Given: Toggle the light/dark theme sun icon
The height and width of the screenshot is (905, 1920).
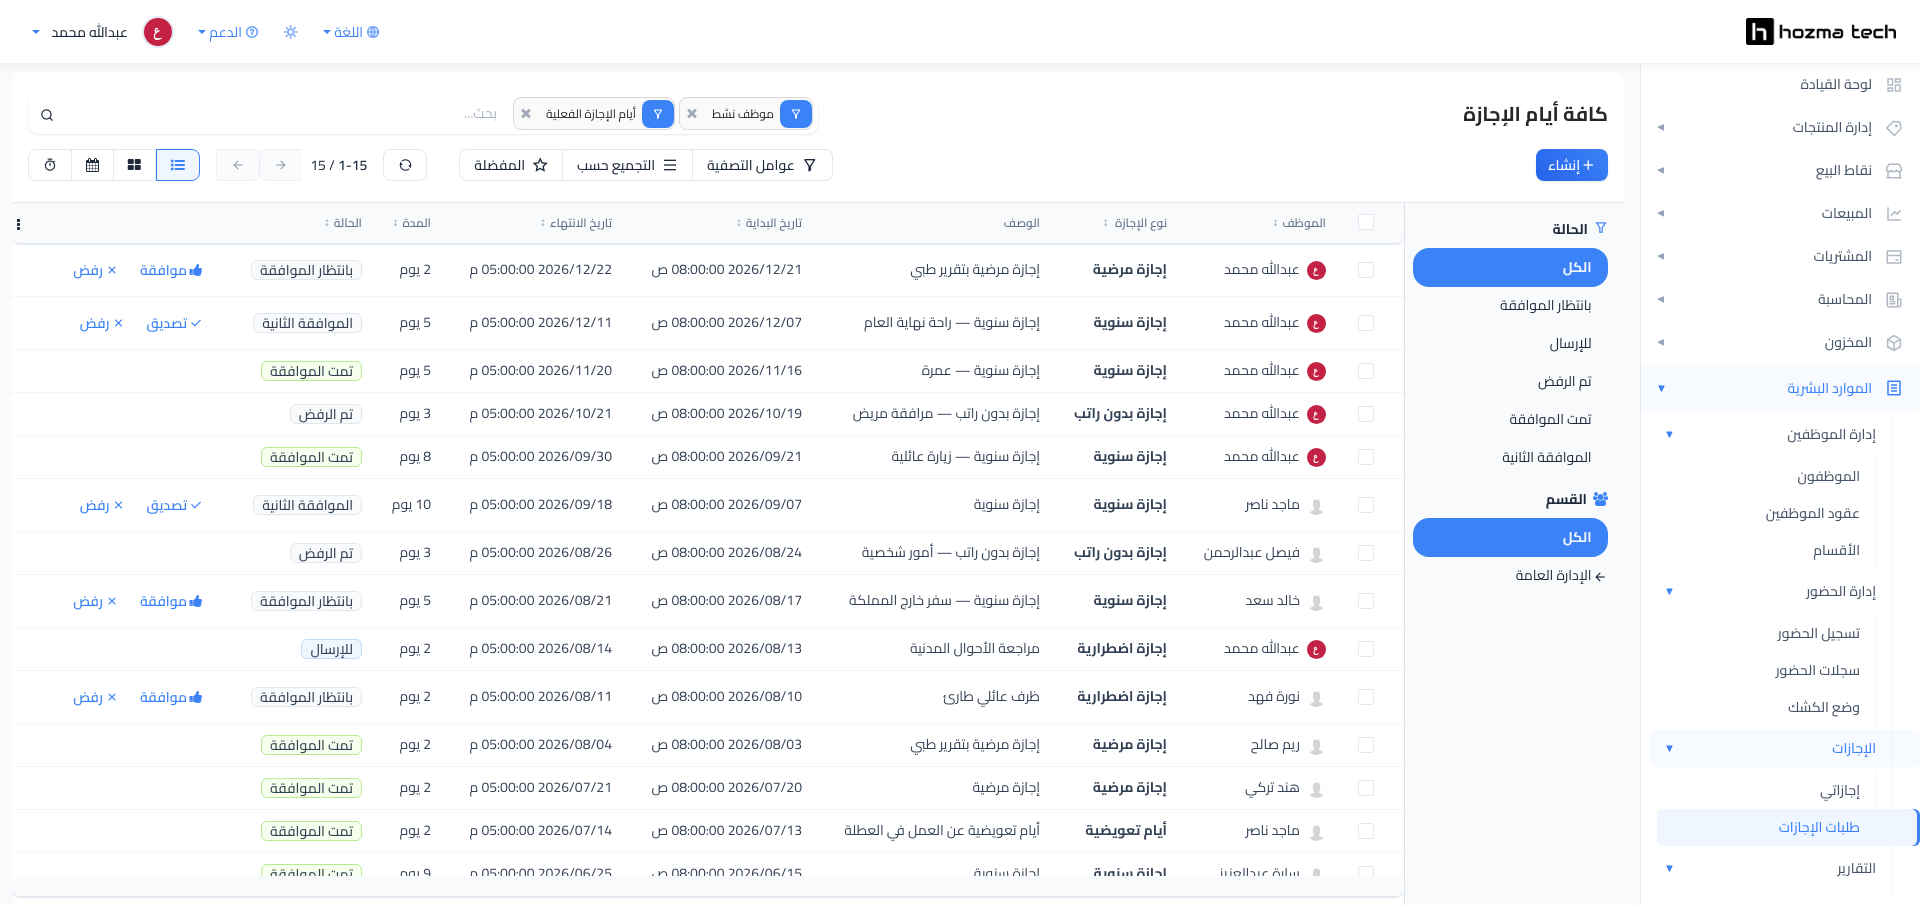Looking at the screenshot, I should pos(291,32).
